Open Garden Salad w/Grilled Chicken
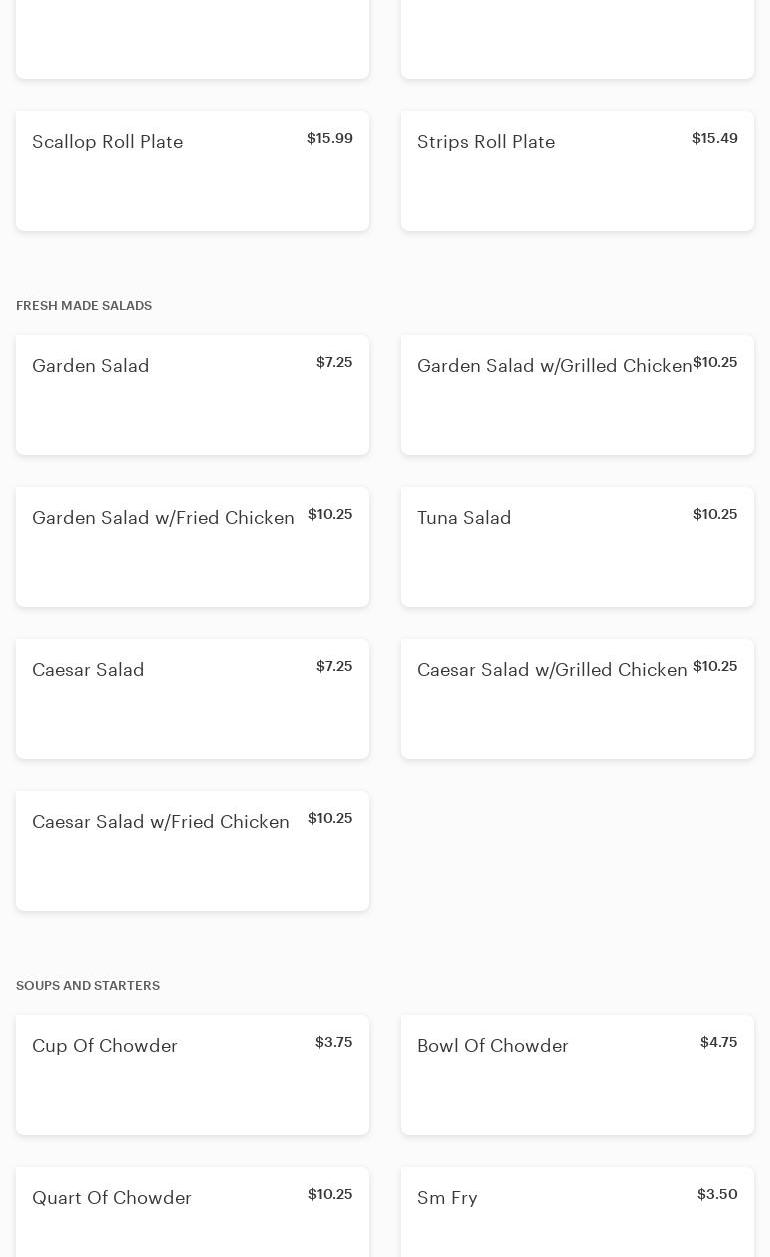The height and width of the screenshot is (1257, 770). (577, 395)
